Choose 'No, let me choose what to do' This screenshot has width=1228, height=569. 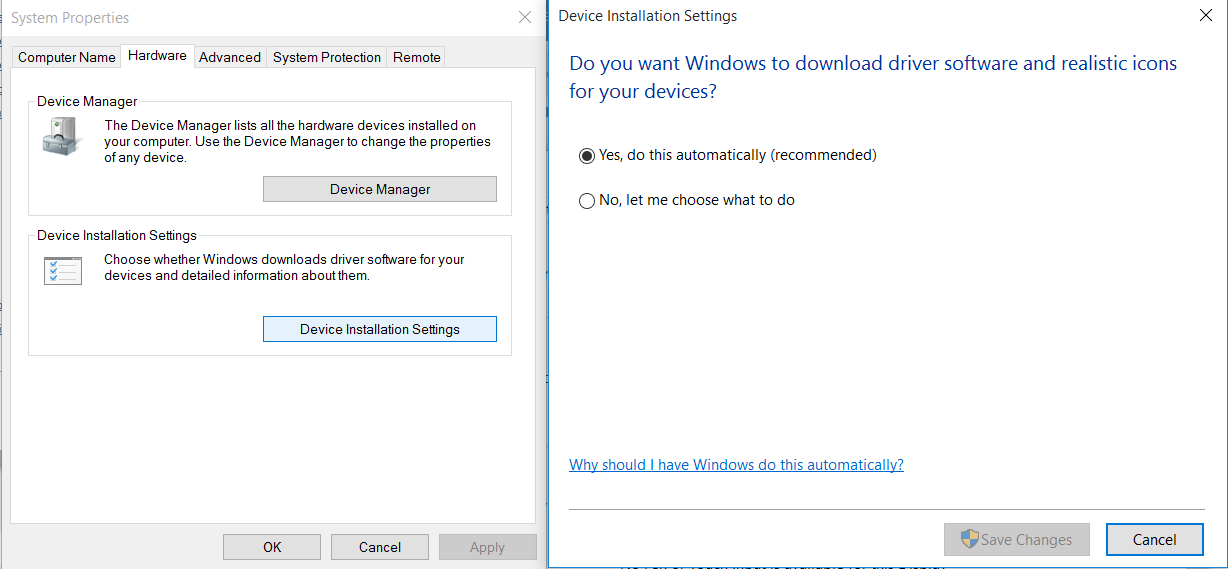[687, 200]
